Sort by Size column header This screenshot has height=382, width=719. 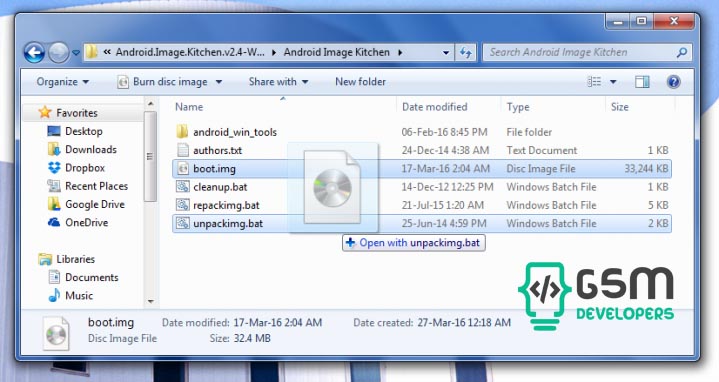pyautogui.click(x=619, y=107)
